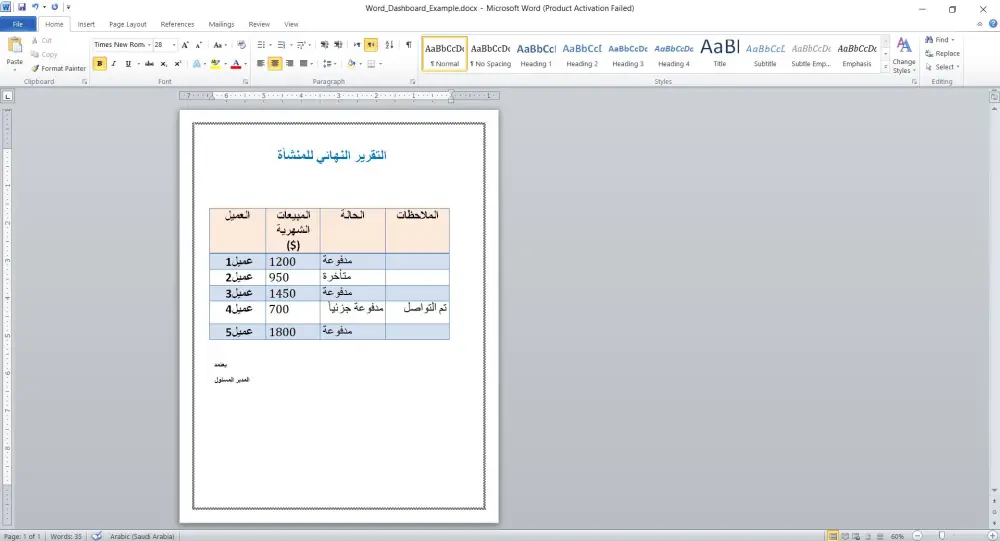The height and width of the screenshot is (541, 1000).
Task: Toggle right-to-left text direction
Action: (x=371, y=45)
